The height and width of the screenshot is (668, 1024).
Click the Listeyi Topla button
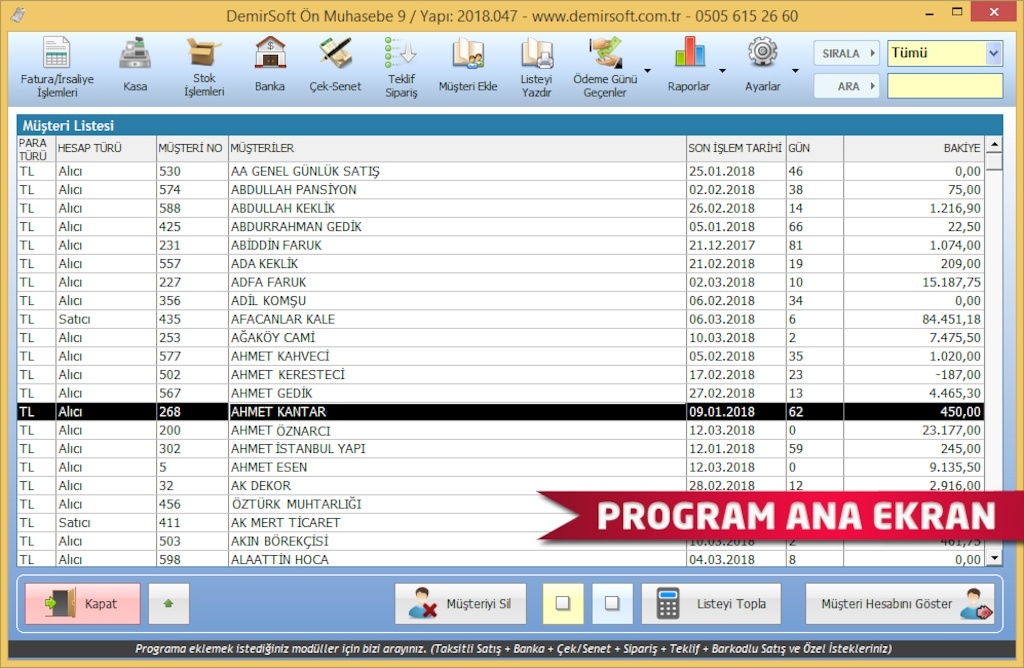click(711, 603)
